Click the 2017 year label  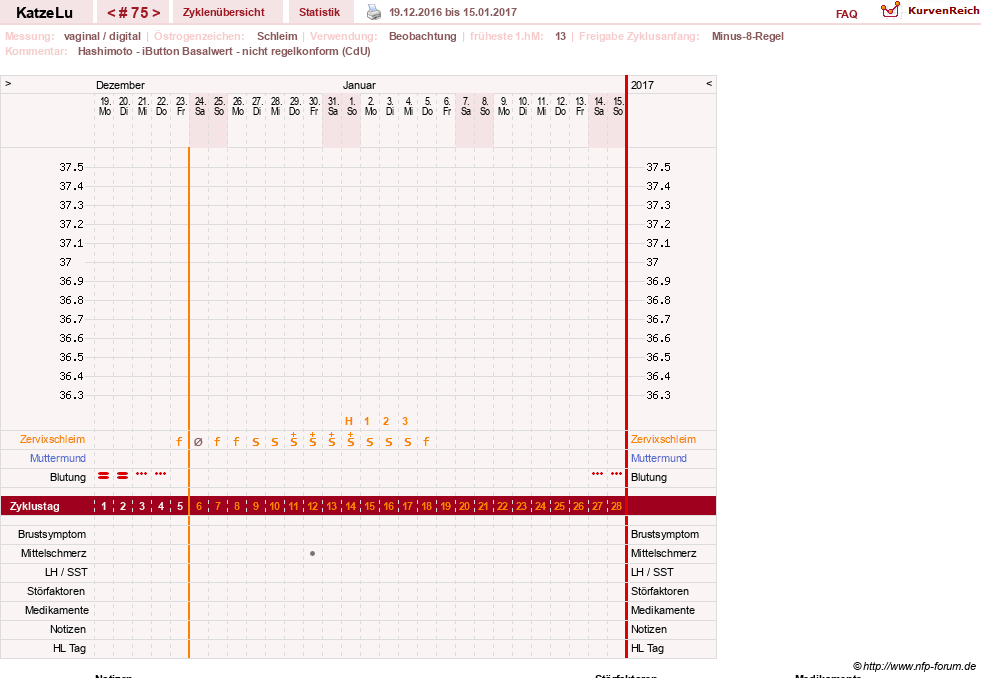(642, 85)
